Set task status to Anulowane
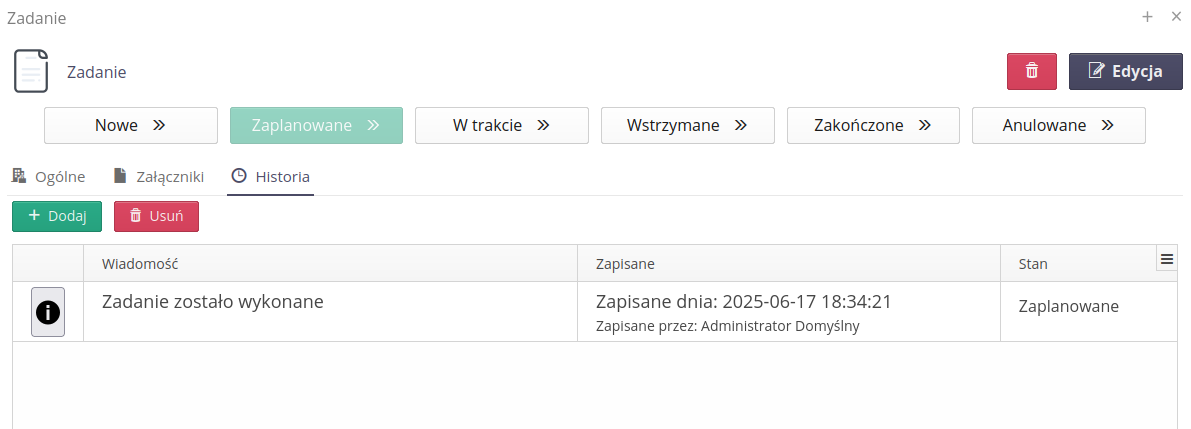1191x429 pixels. 1058,126
